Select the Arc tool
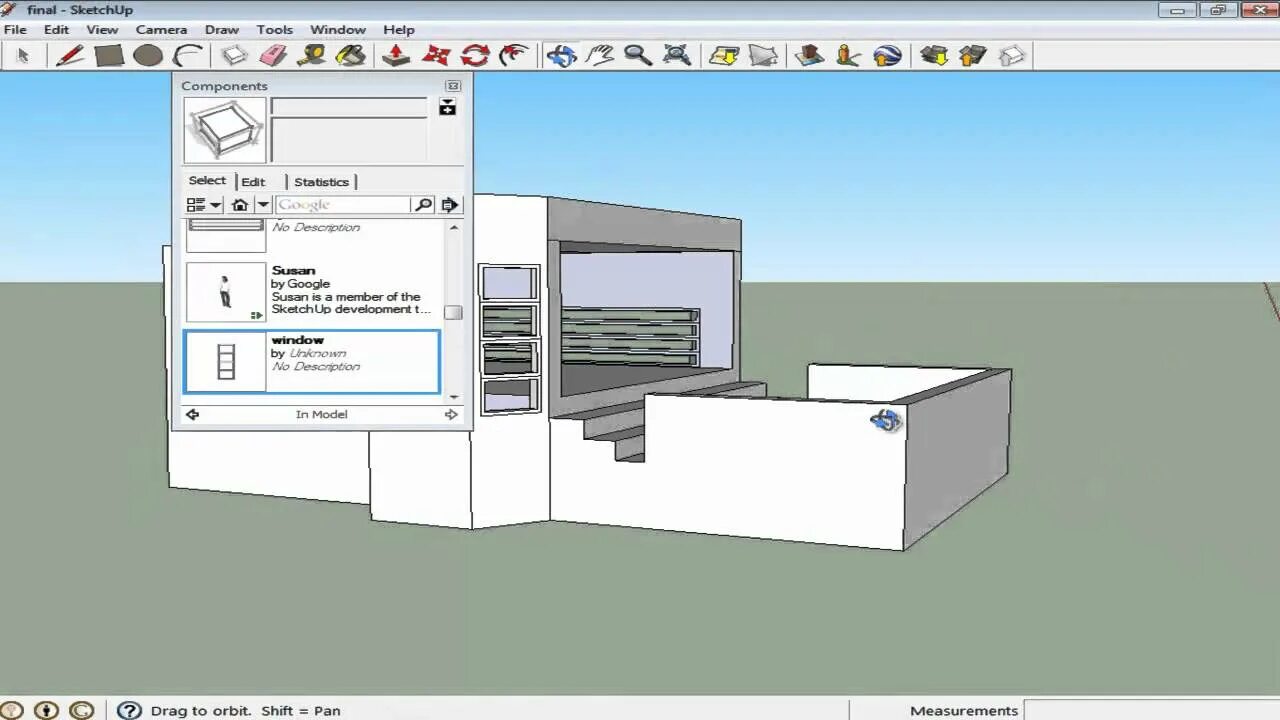The image size is (1280, 720). tap(188, 55)
